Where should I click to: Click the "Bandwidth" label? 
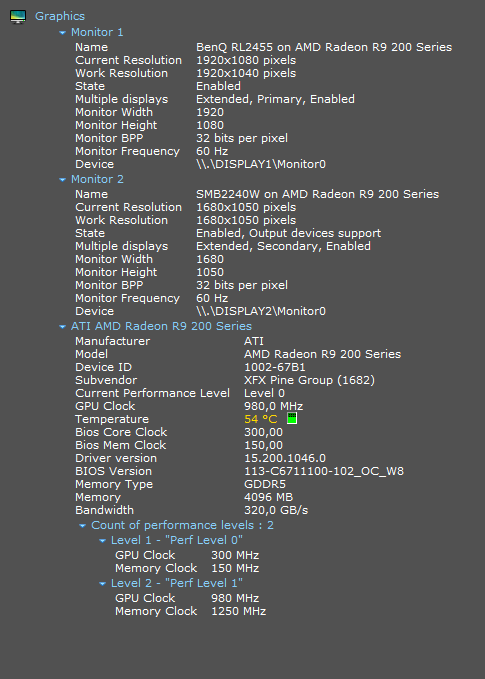[x=104, y=510]
